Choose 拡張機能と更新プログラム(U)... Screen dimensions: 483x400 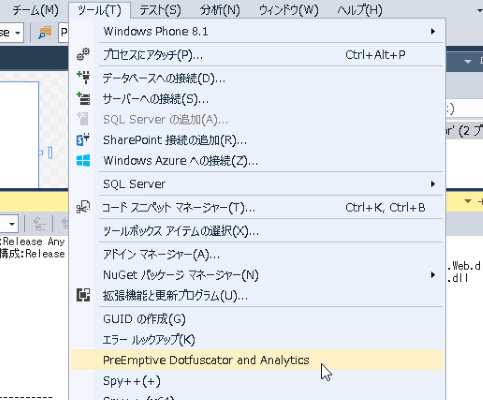point(257,295)
